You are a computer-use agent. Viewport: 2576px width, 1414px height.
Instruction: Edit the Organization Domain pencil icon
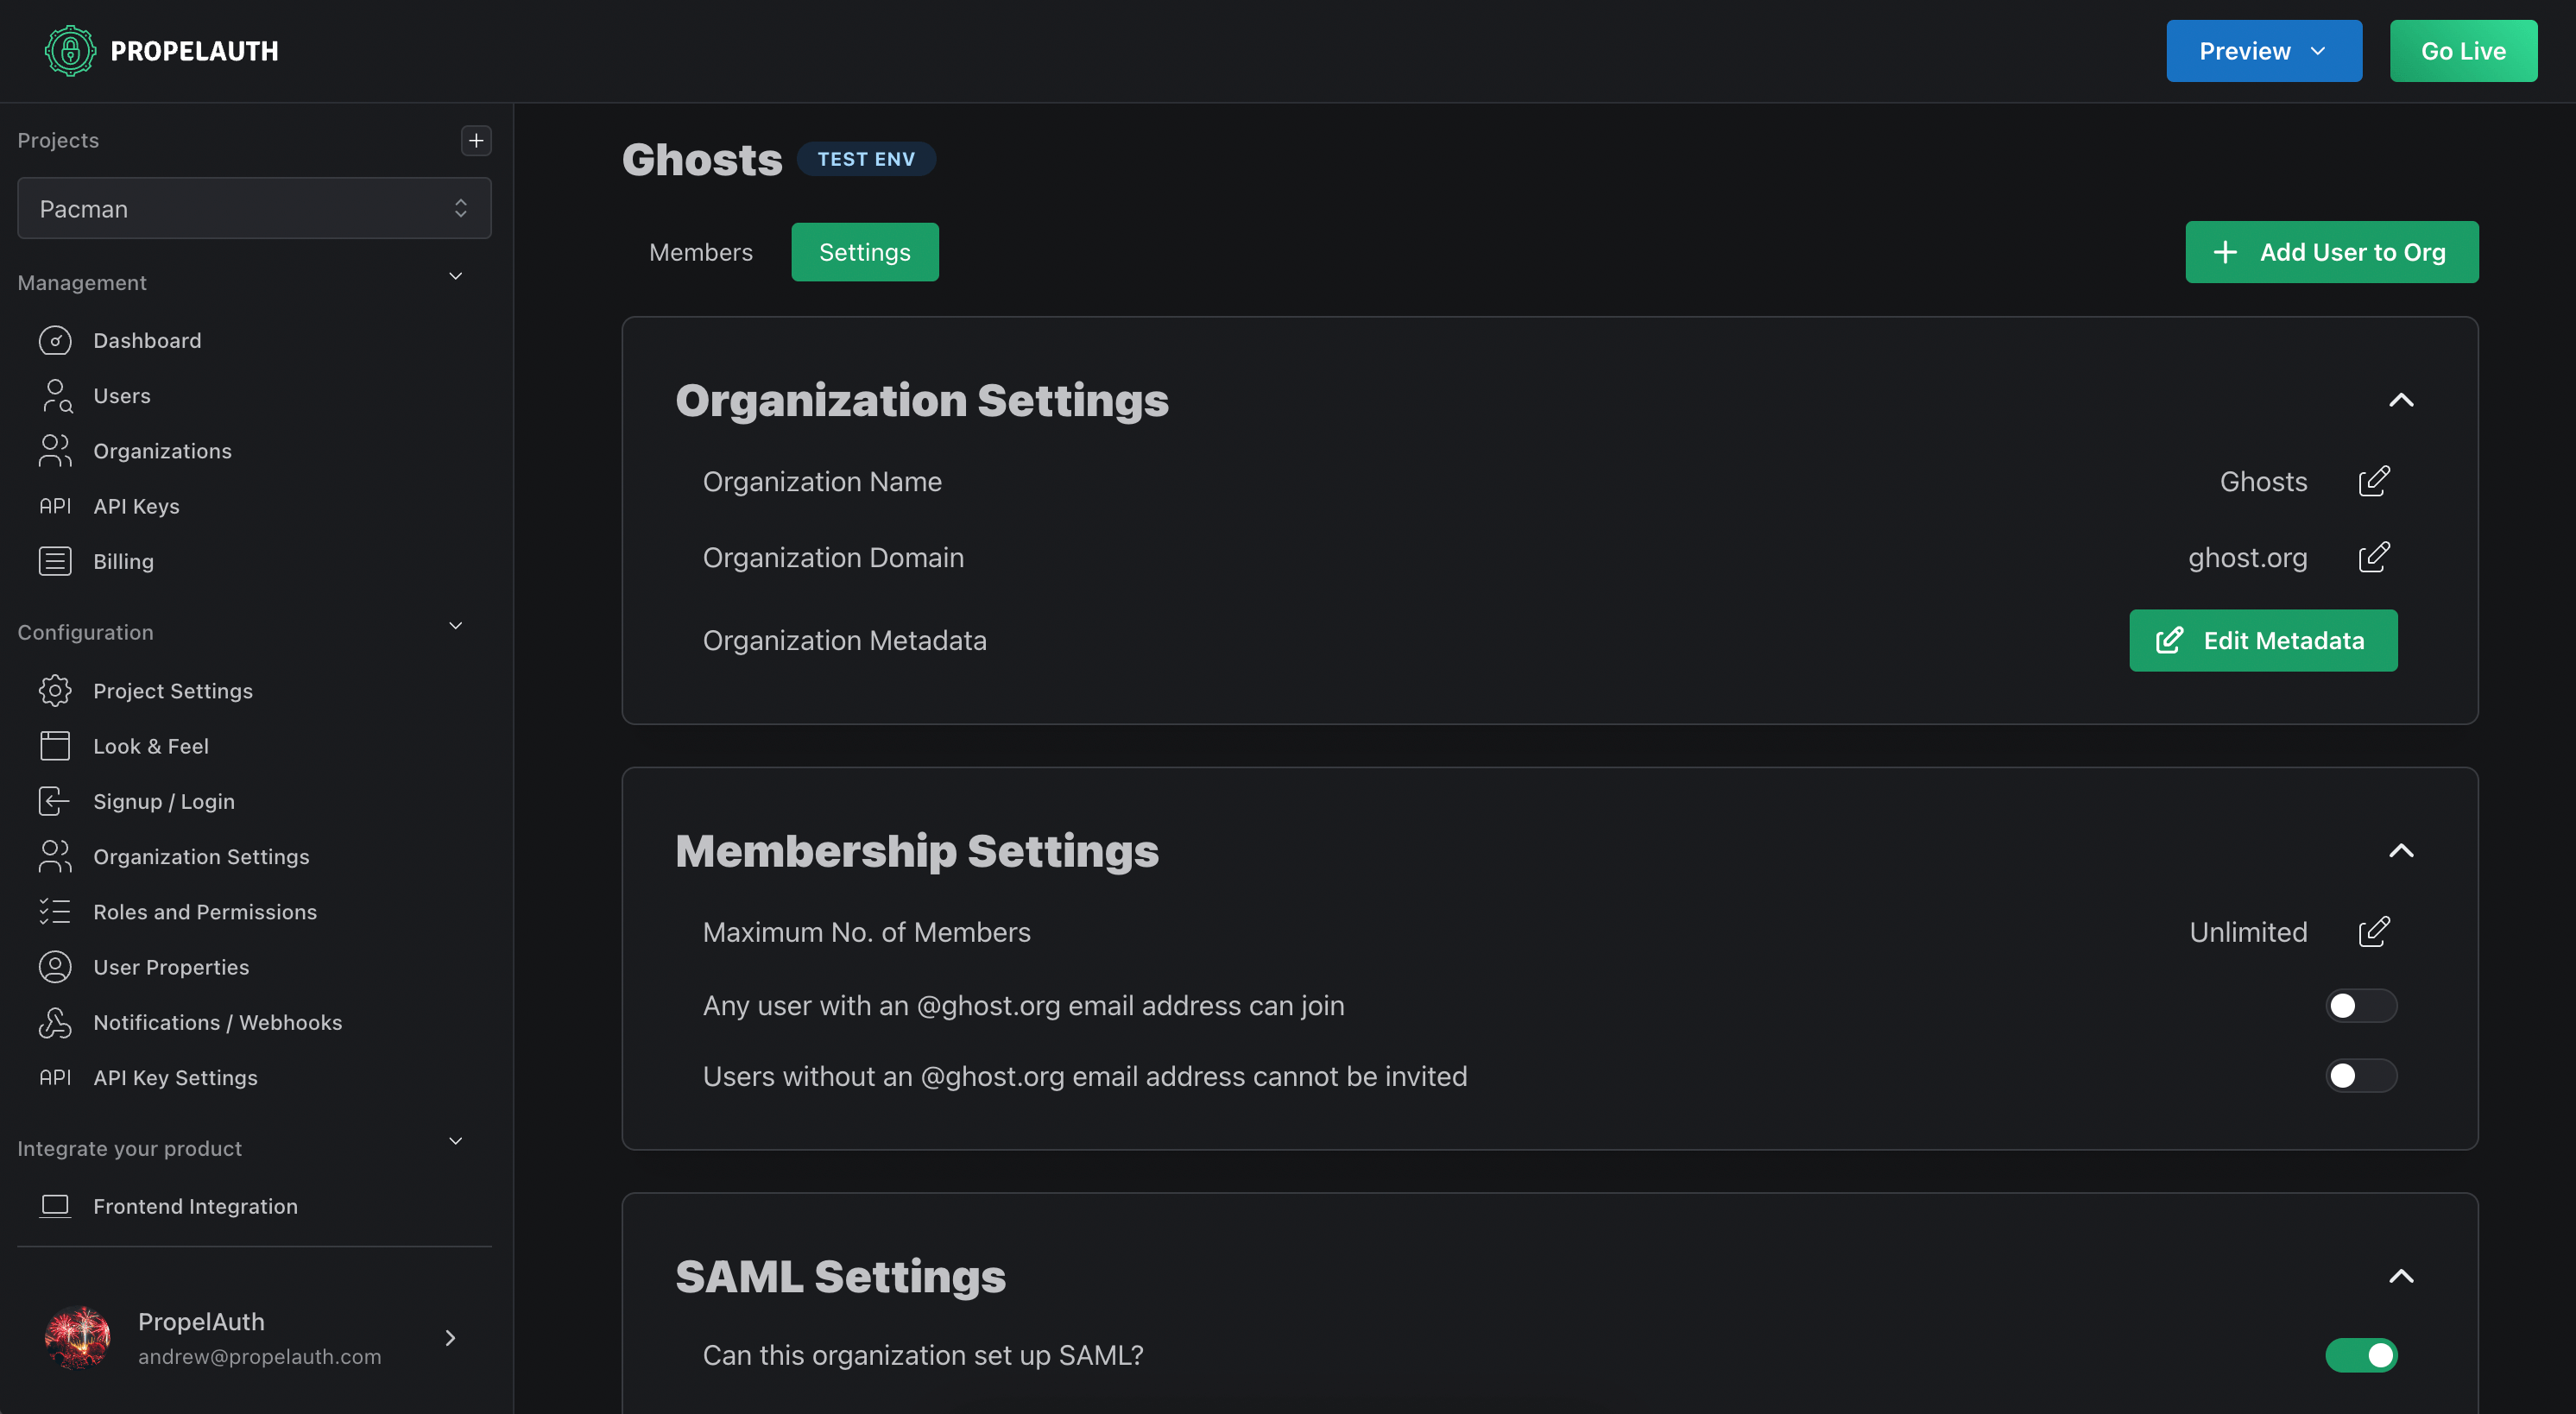[x=2374, y=557]
